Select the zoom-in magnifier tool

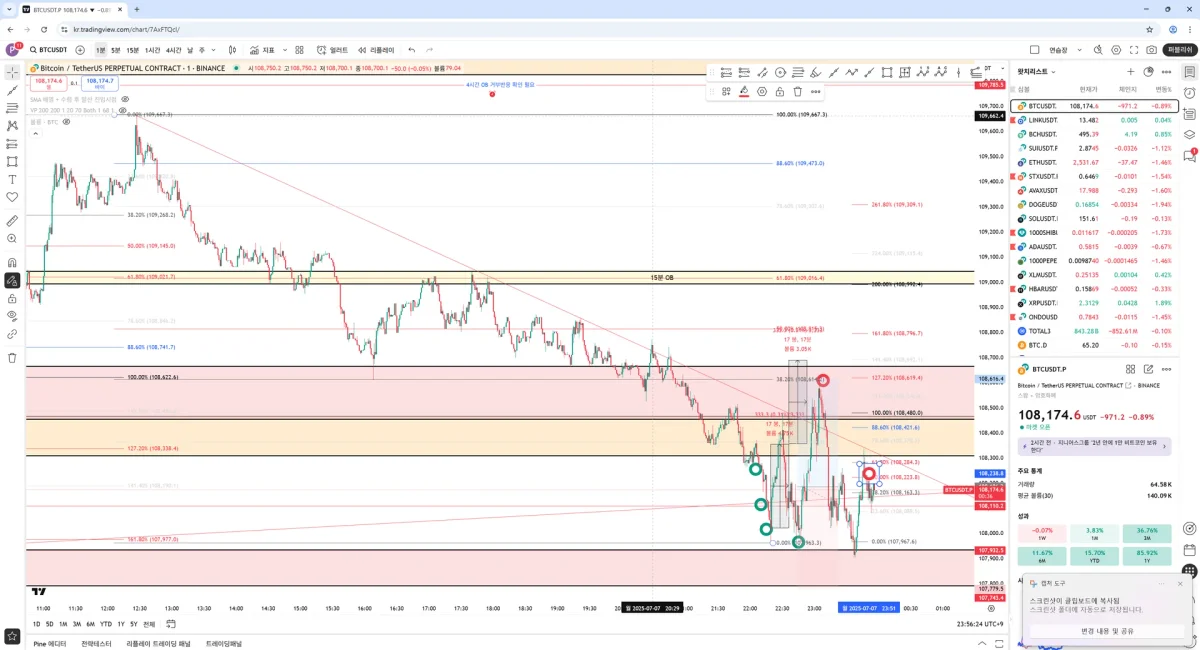[12, 239]
